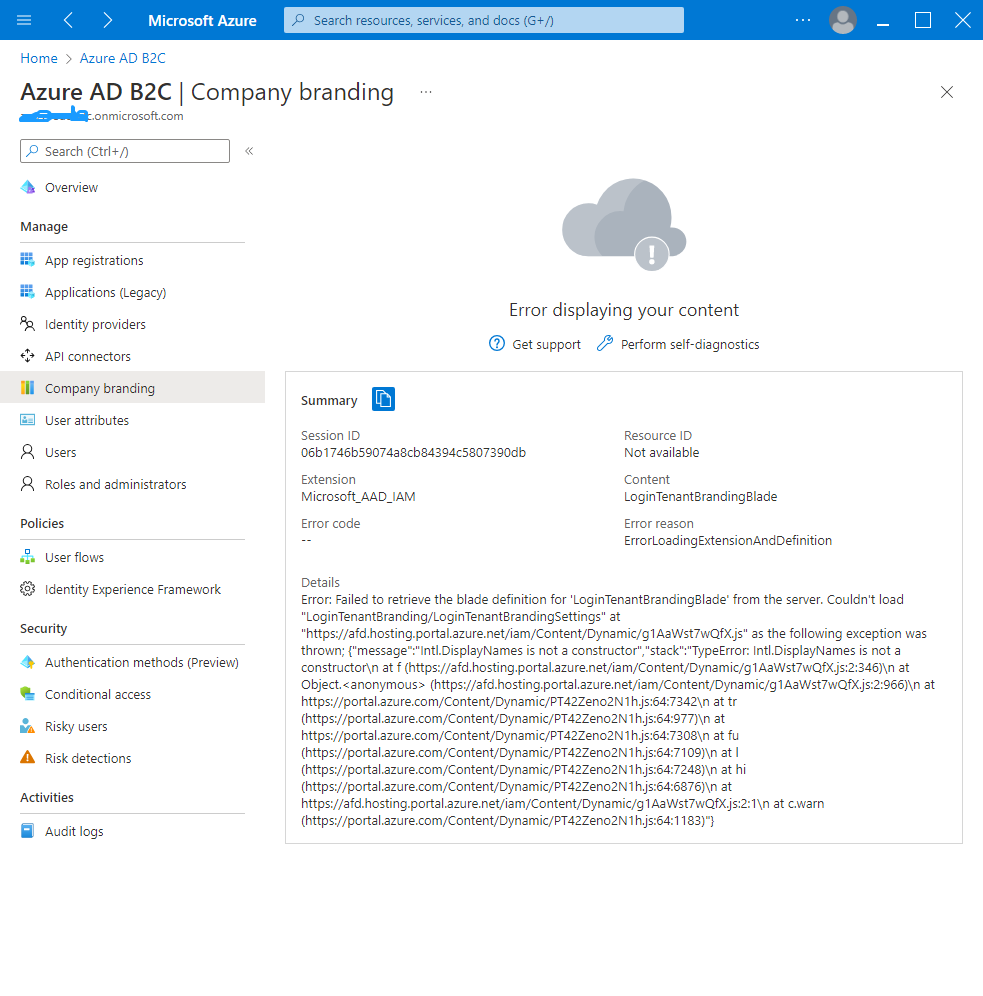Select the content value LoginTenantBrandingBlade
Viewport: 983px width, 996px height.
(700, 497)
